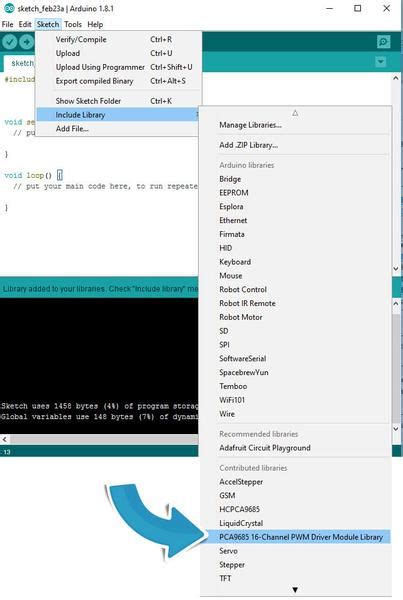Viewport: 403px width, 600px height.
Task: Click the Upload arrow toolbar button
Action: (x=26, y=42)
